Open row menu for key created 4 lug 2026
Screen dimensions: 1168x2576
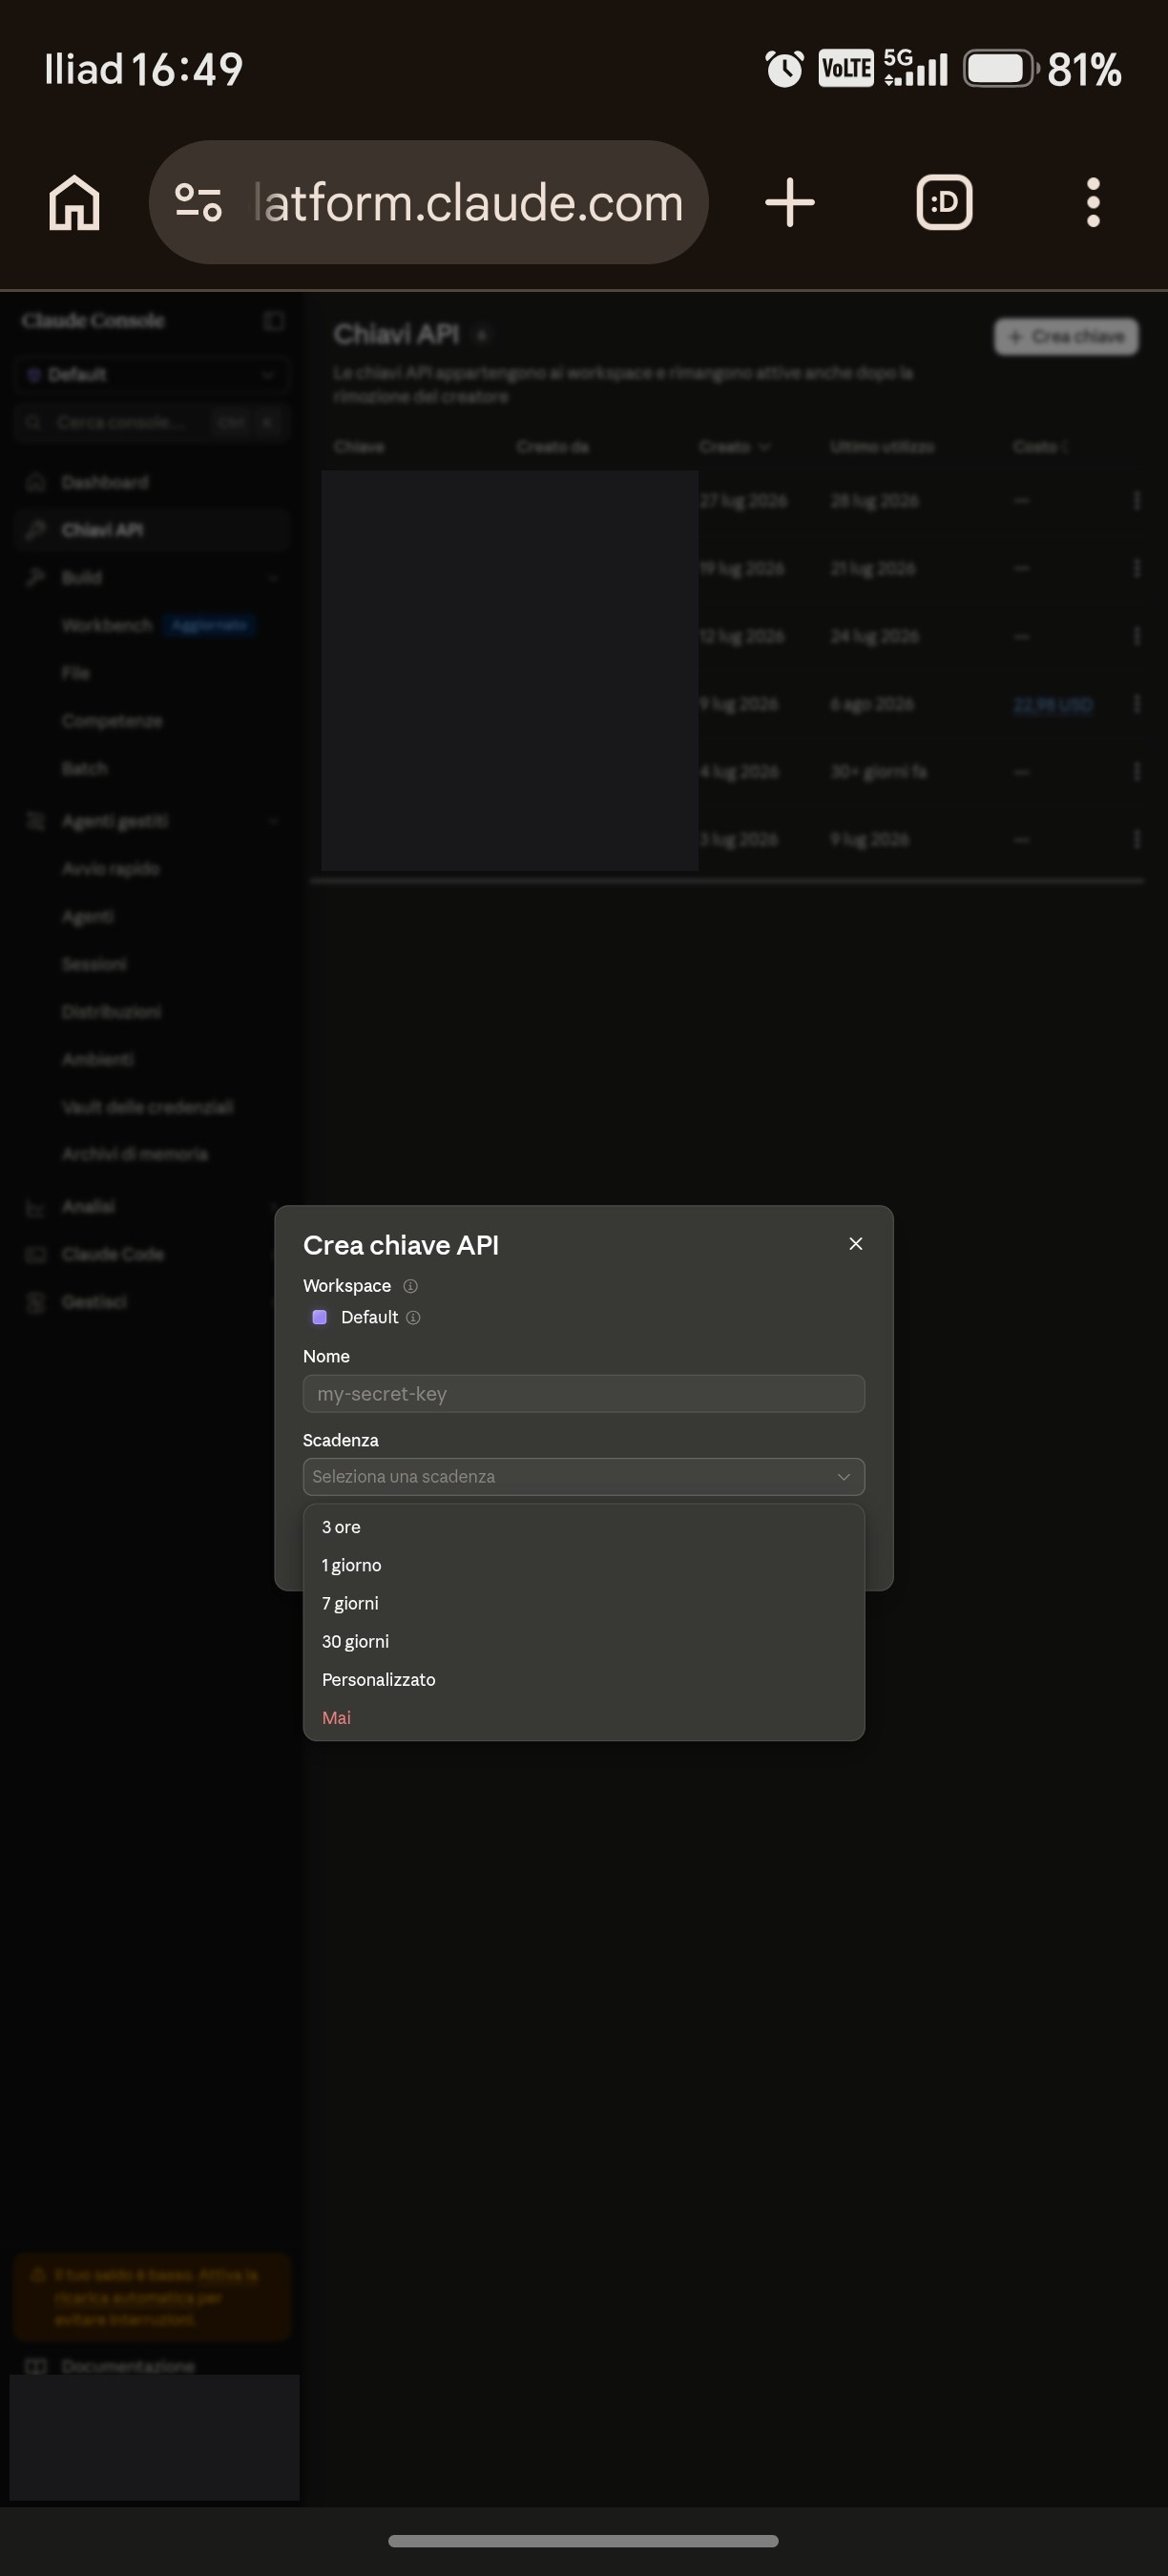coord(1136,771)
